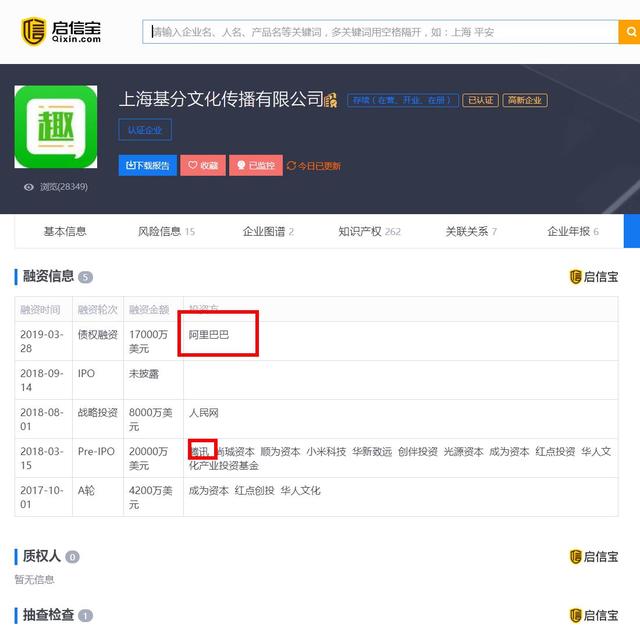Screen dimensions: 640x625
Task: Open investor 红点投资 in Pre-IPO row
Action: [x=555, y=451]
